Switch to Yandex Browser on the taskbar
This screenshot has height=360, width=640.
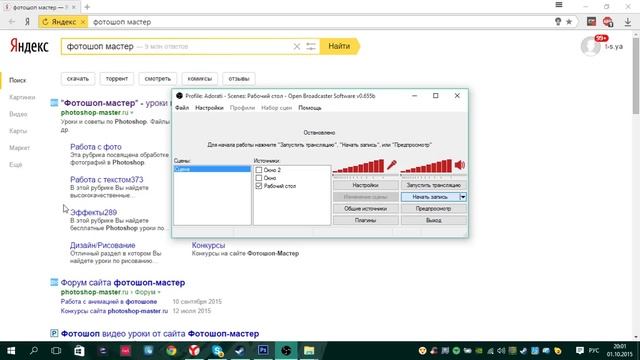pyautogui.click(x=194, y=351)
